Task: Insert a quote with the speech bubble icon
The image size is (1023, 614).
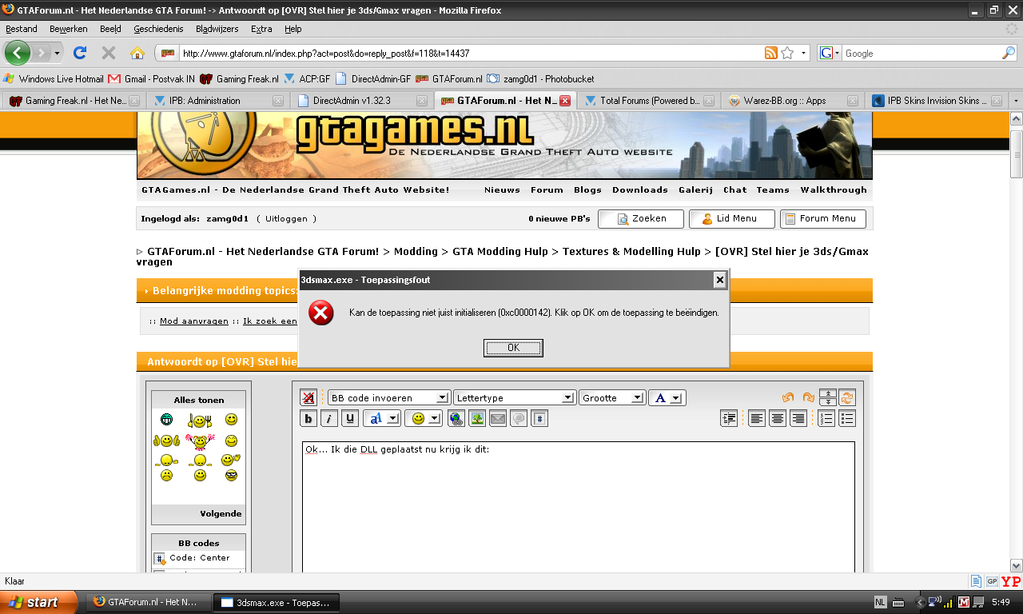Action: [519, 418]
